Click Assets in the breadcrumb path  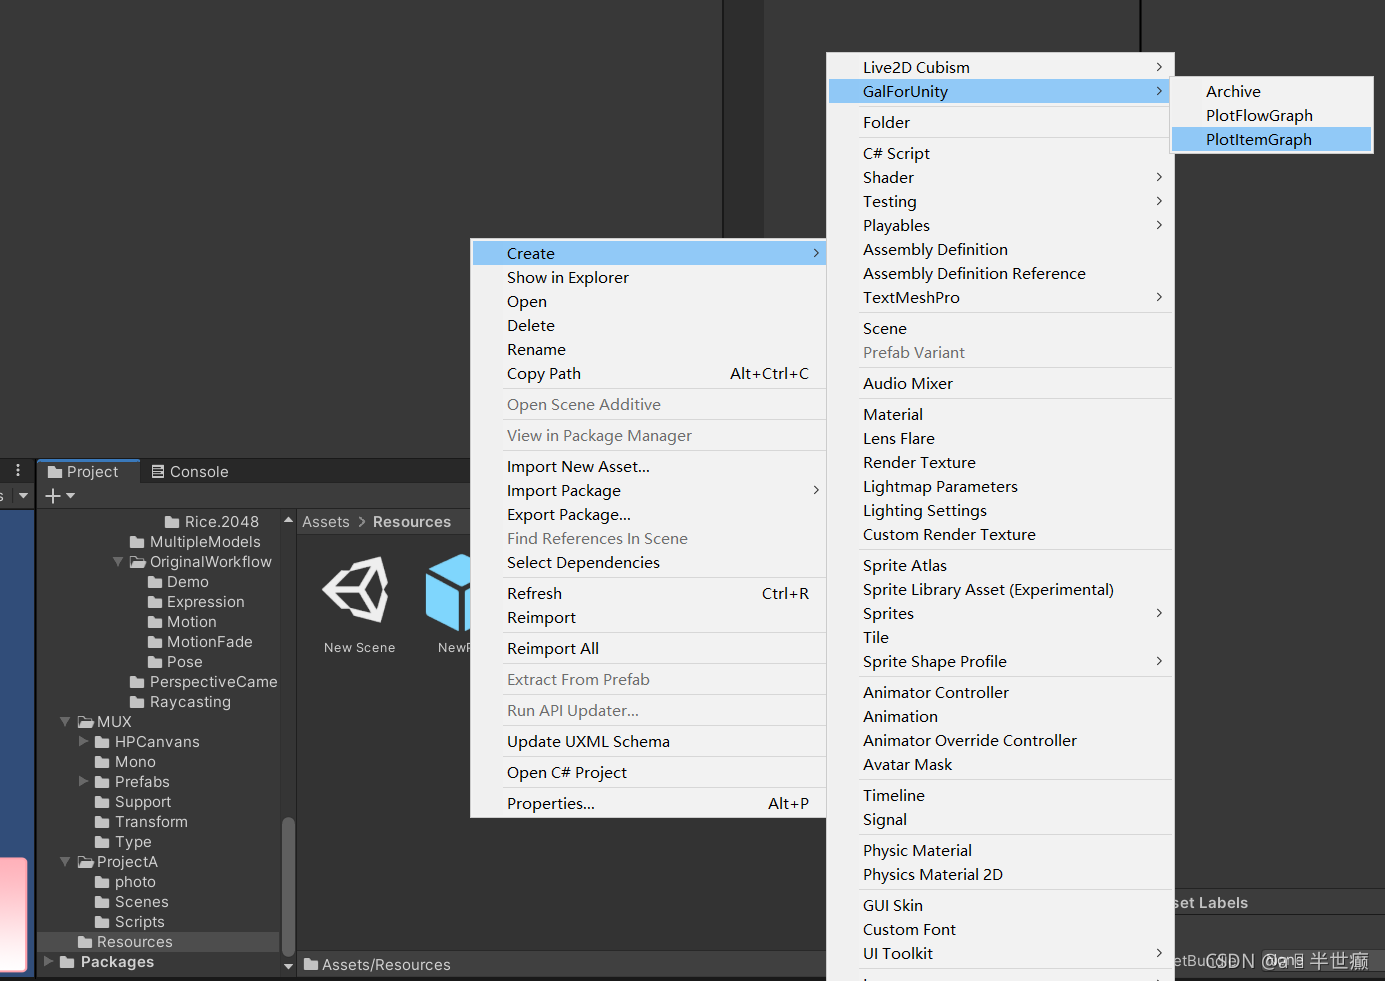click(326, 522)
